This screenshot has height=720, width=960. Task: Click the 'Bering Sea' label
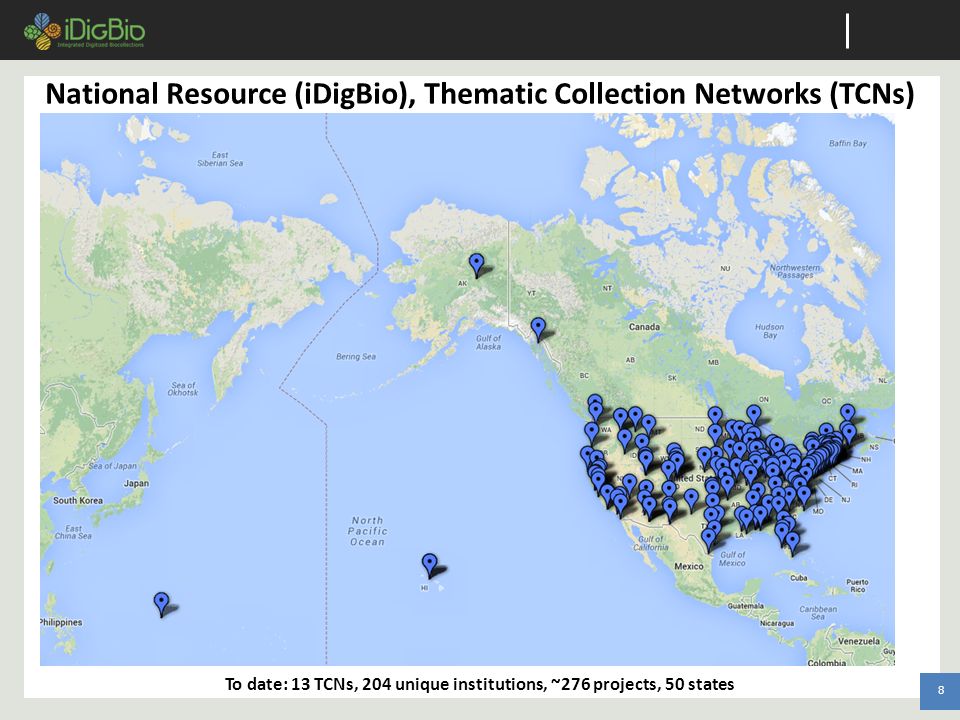coord(356,356)
